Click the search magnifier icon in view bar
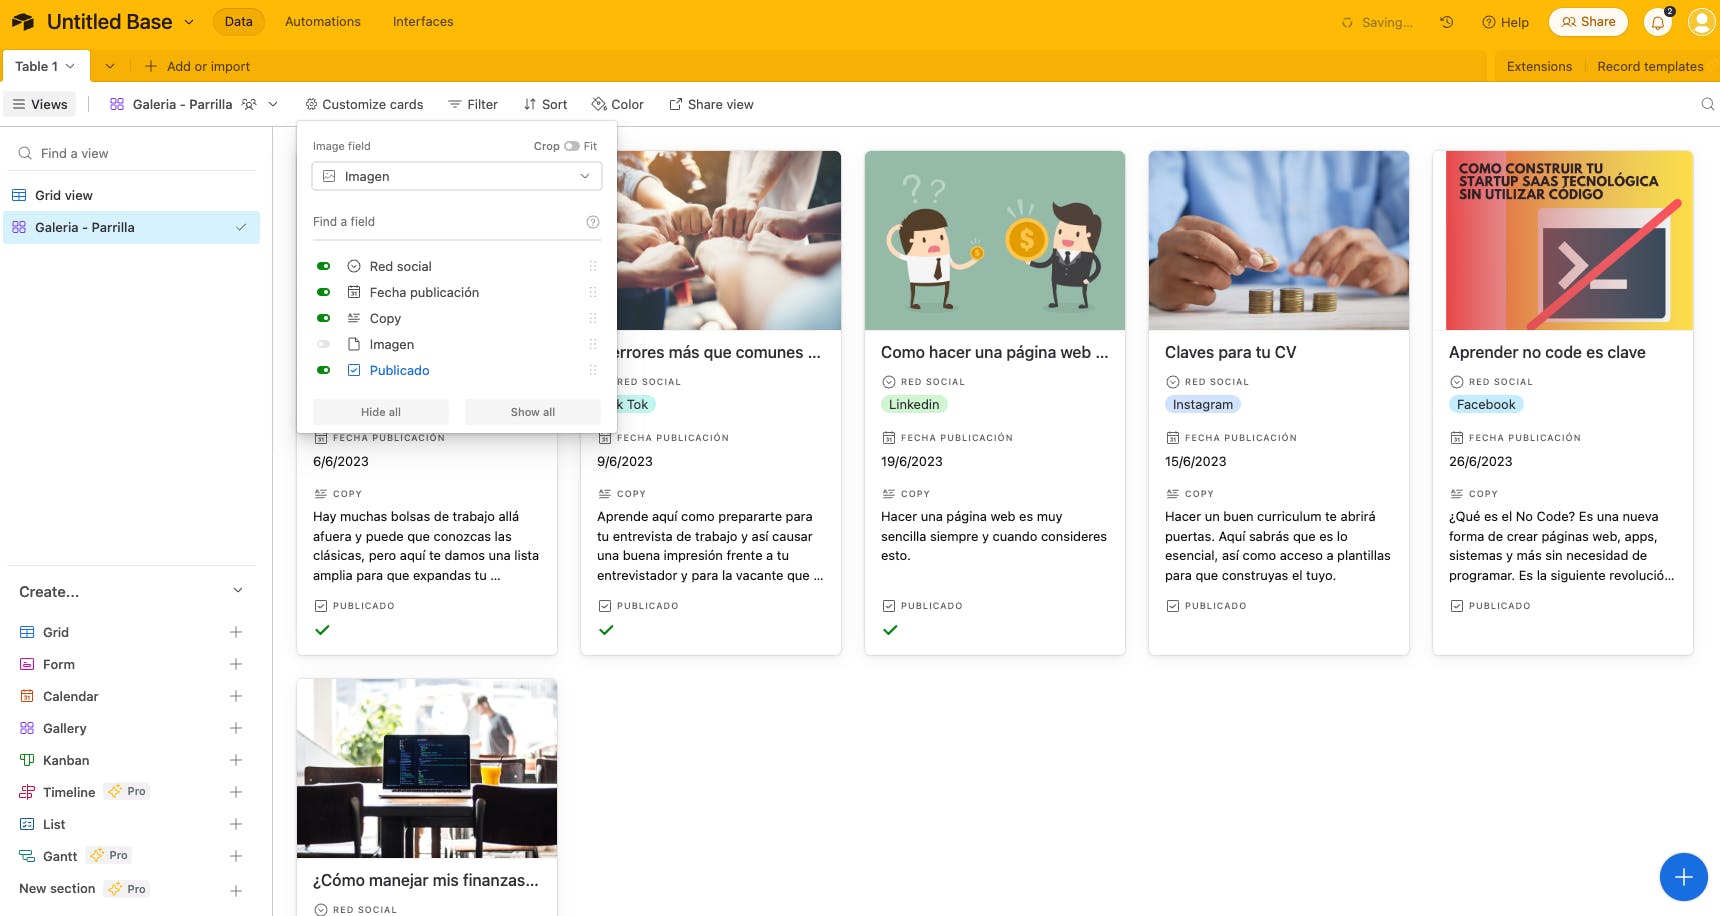The image size is (1720, 916). click(x=1707, y=104)
